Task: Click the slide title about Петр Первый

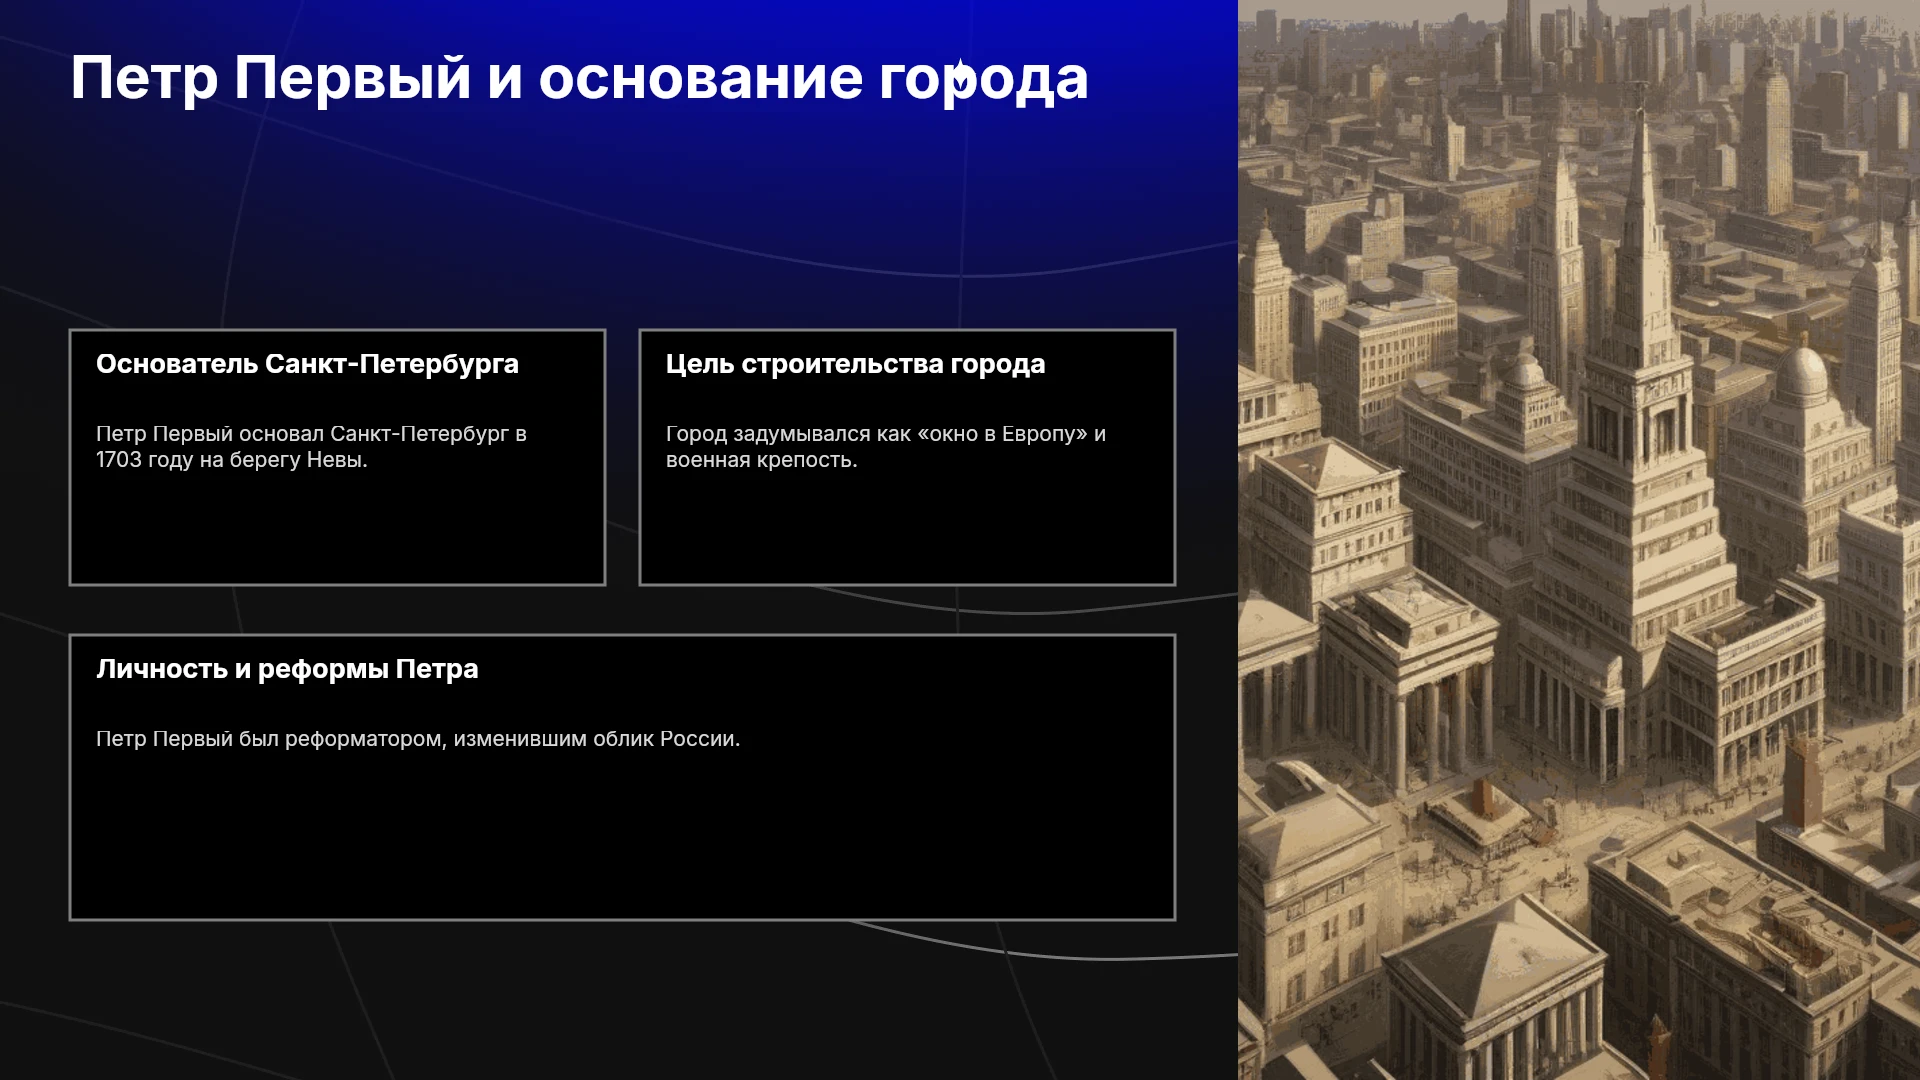Action: (x=579, y=79)
